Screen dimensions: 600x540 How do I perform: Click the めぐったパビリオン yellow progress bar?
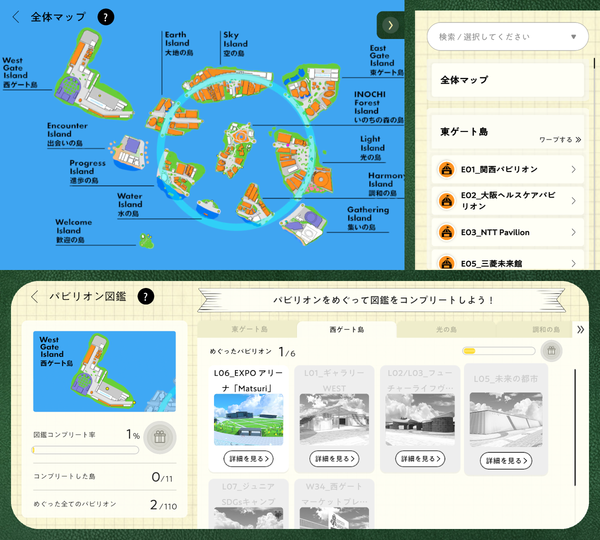pos(499,351)
